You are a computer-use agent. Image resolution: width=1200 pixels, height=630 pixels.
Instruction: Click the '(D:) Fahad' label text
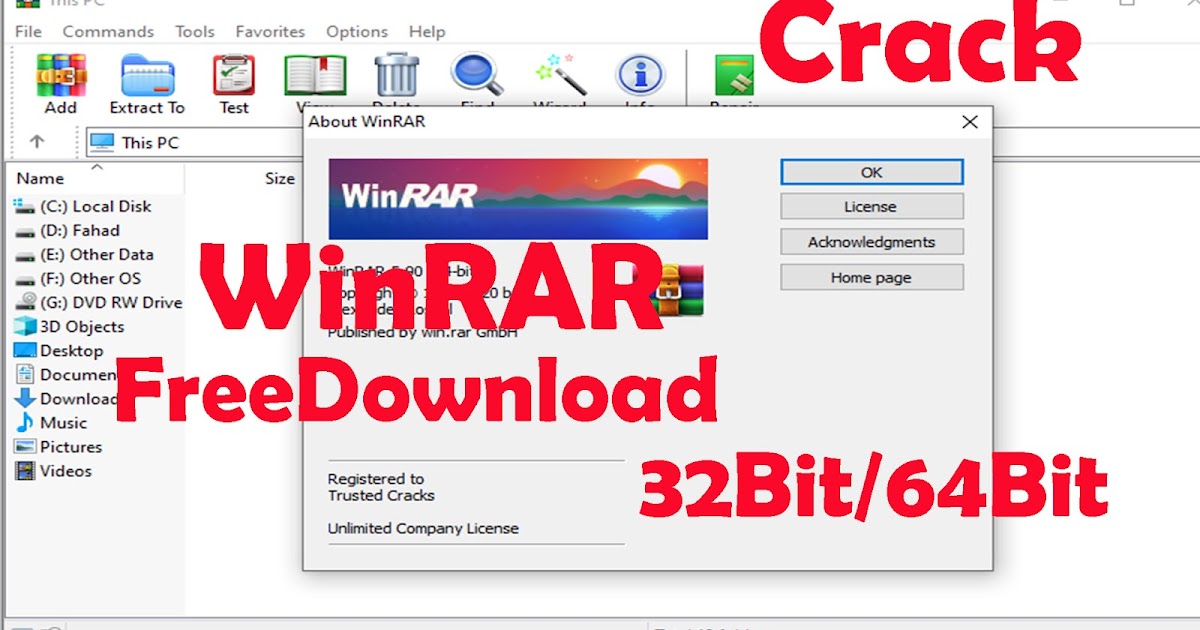tap(80, 230)
